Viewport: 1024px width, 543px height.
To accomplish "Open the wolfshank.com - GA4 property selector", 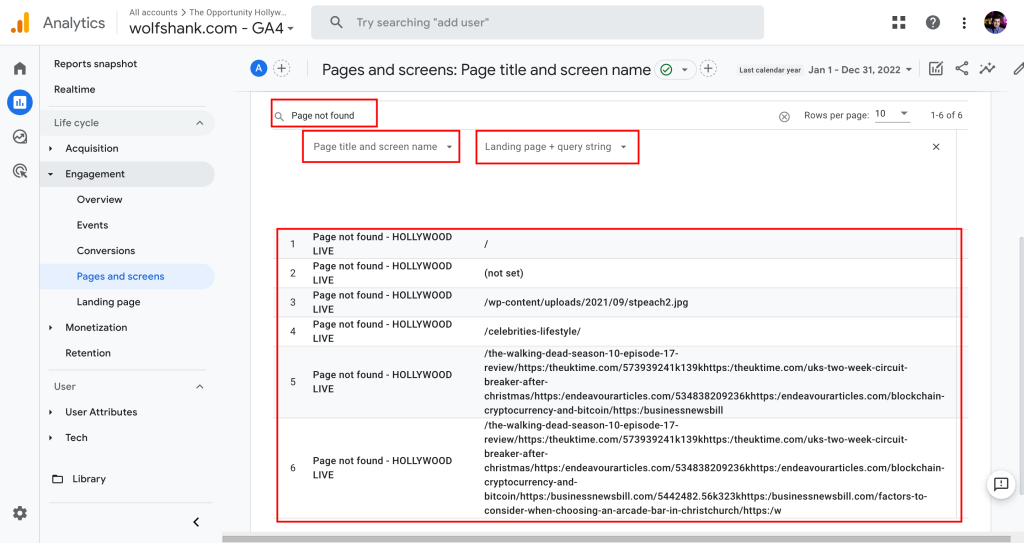I will 211,28.
